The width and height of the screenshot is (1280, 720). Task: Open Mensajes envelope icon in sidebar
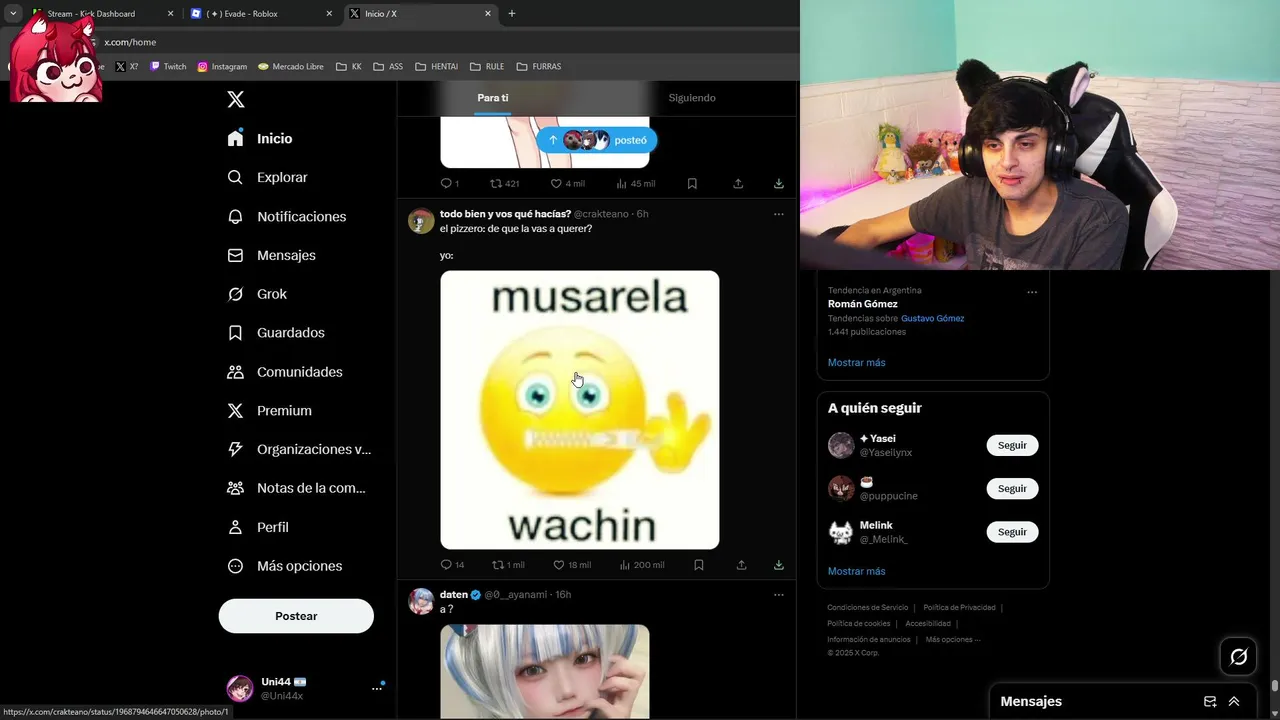tap(235, 255)
